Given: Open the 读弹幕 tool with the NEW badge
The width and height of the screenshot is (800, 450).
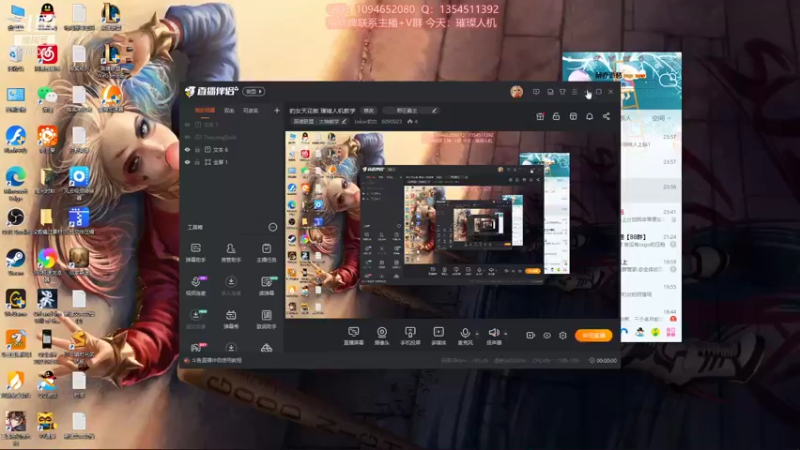Looking at the screenshot, I should click(266, 286).
